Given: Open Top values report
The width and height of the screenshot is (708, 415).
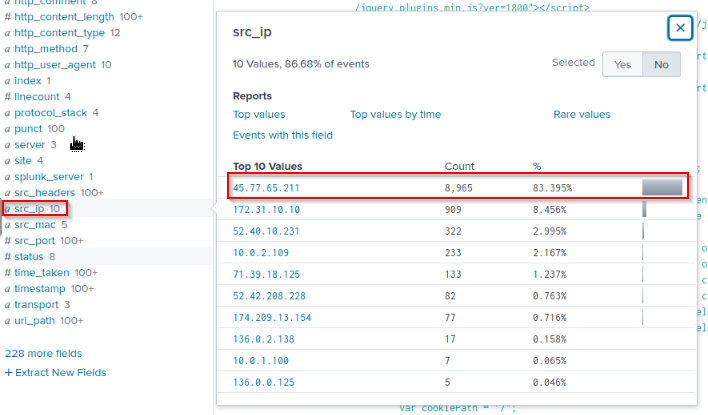Looking at the screenshot, I should [259, 115].
